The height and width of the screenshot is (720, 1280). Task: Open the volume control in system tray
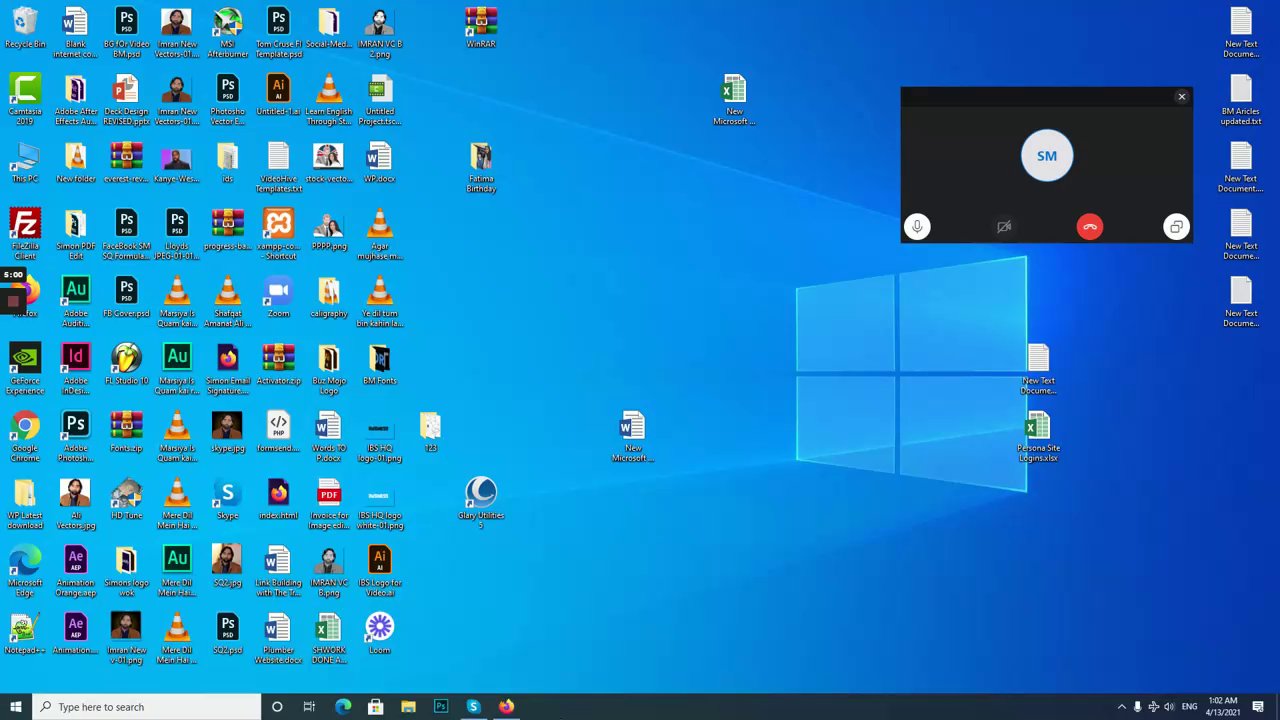click(x=1169, y=707)
